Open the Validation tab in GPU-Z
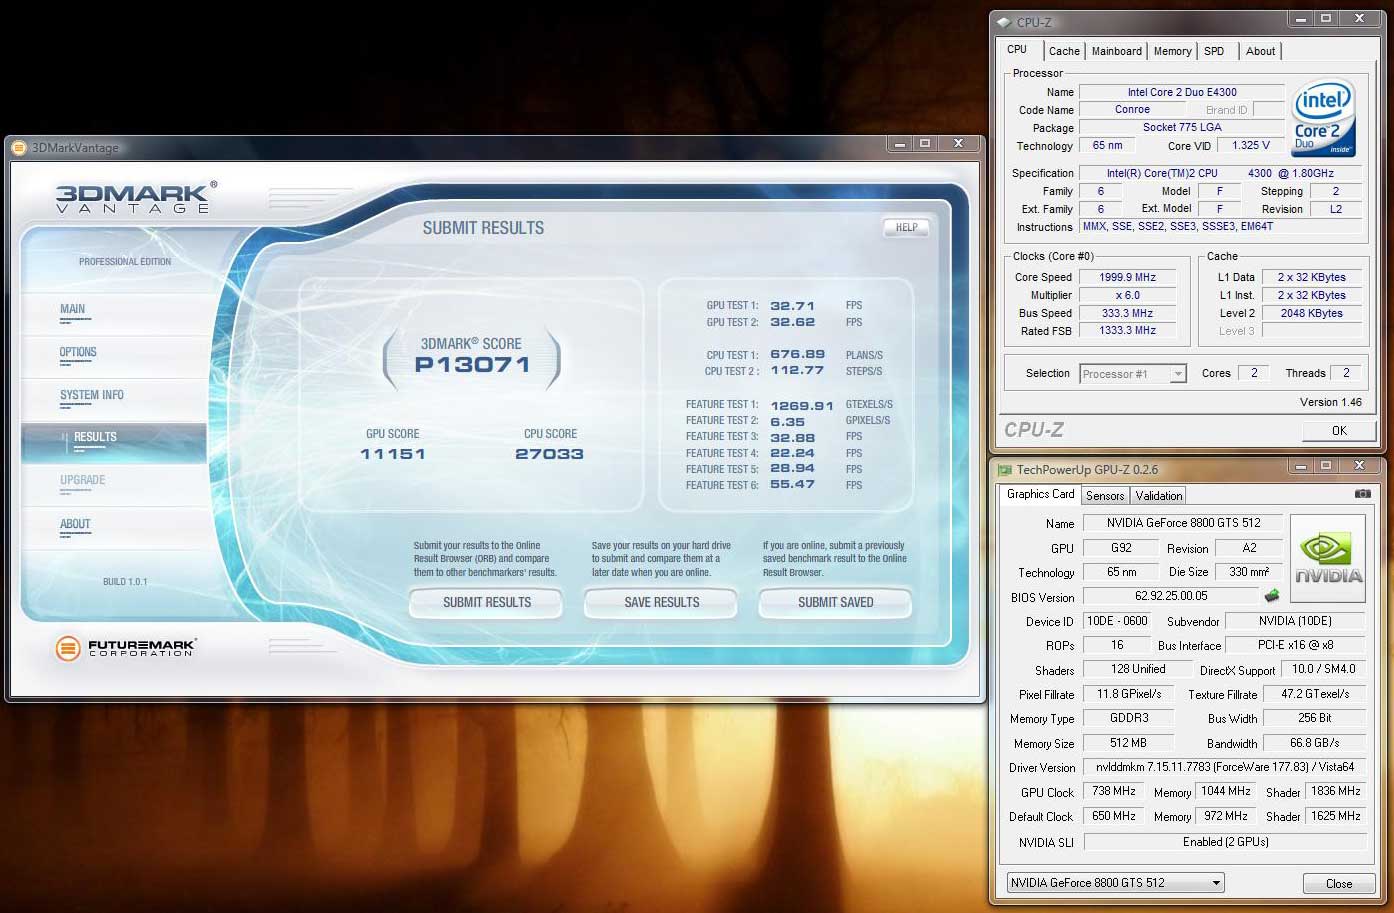The image size is (1394, 913). (1159, 495)
